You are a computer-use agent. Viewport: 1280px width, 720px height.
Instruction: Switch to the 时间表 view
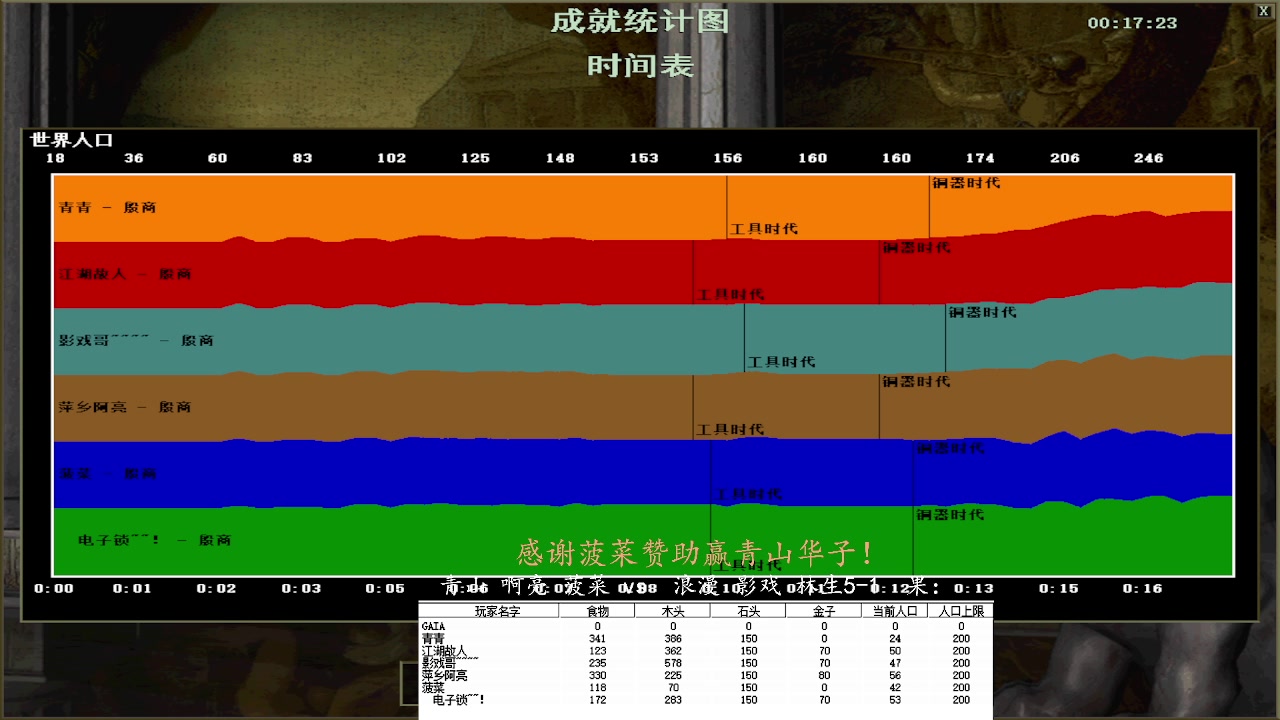(639, 68)
